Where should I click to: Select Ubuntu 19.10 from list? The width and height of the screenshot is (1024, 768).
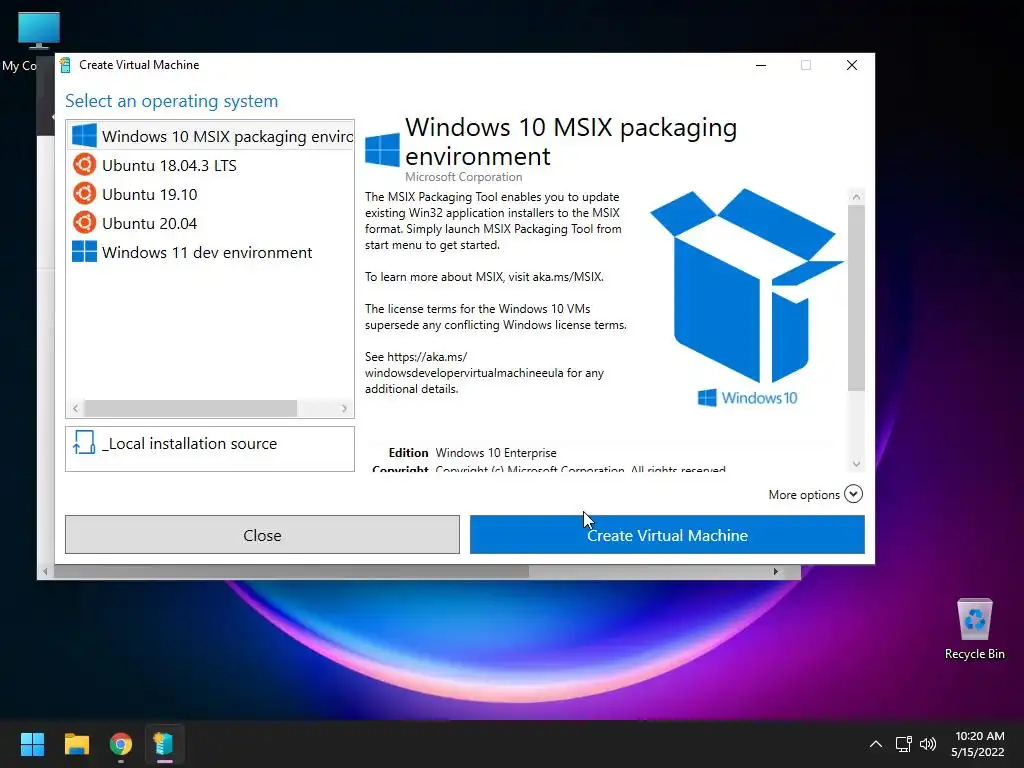[210, 194]
